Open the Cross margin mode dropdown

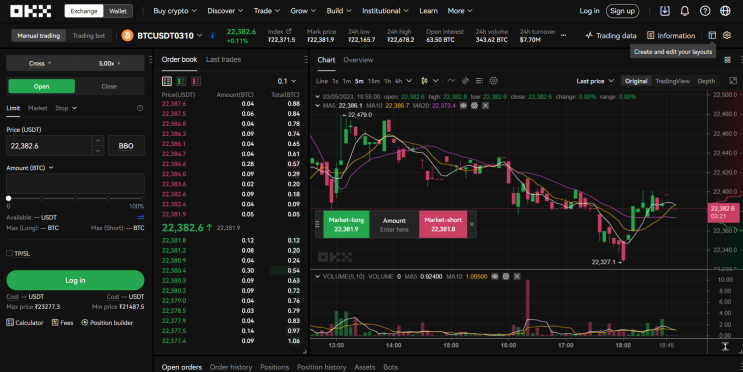tap(40, 63)
